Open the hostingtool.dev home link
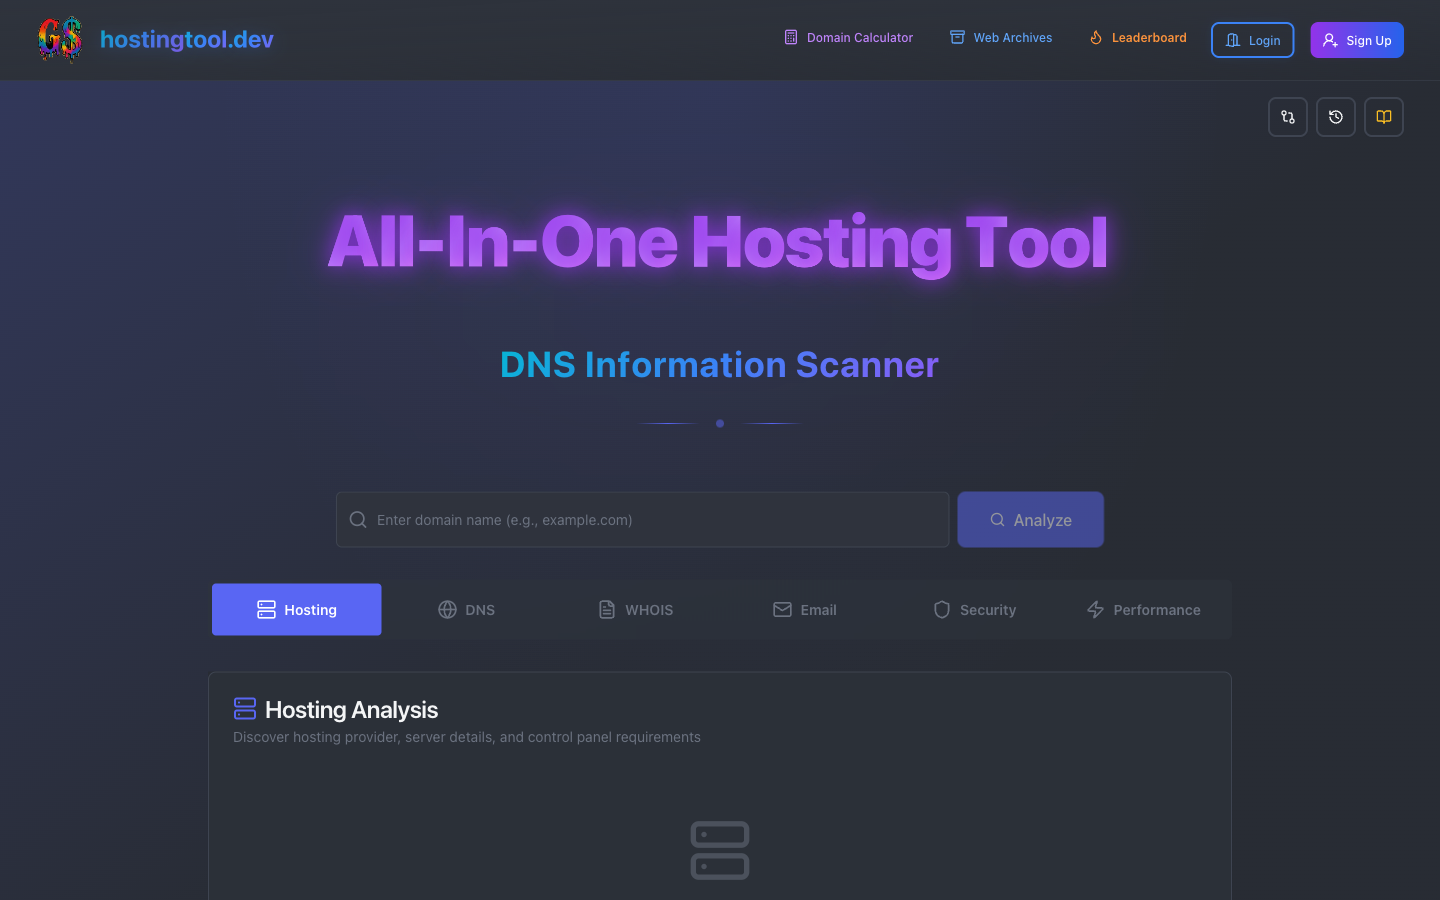 coord(187,39)
